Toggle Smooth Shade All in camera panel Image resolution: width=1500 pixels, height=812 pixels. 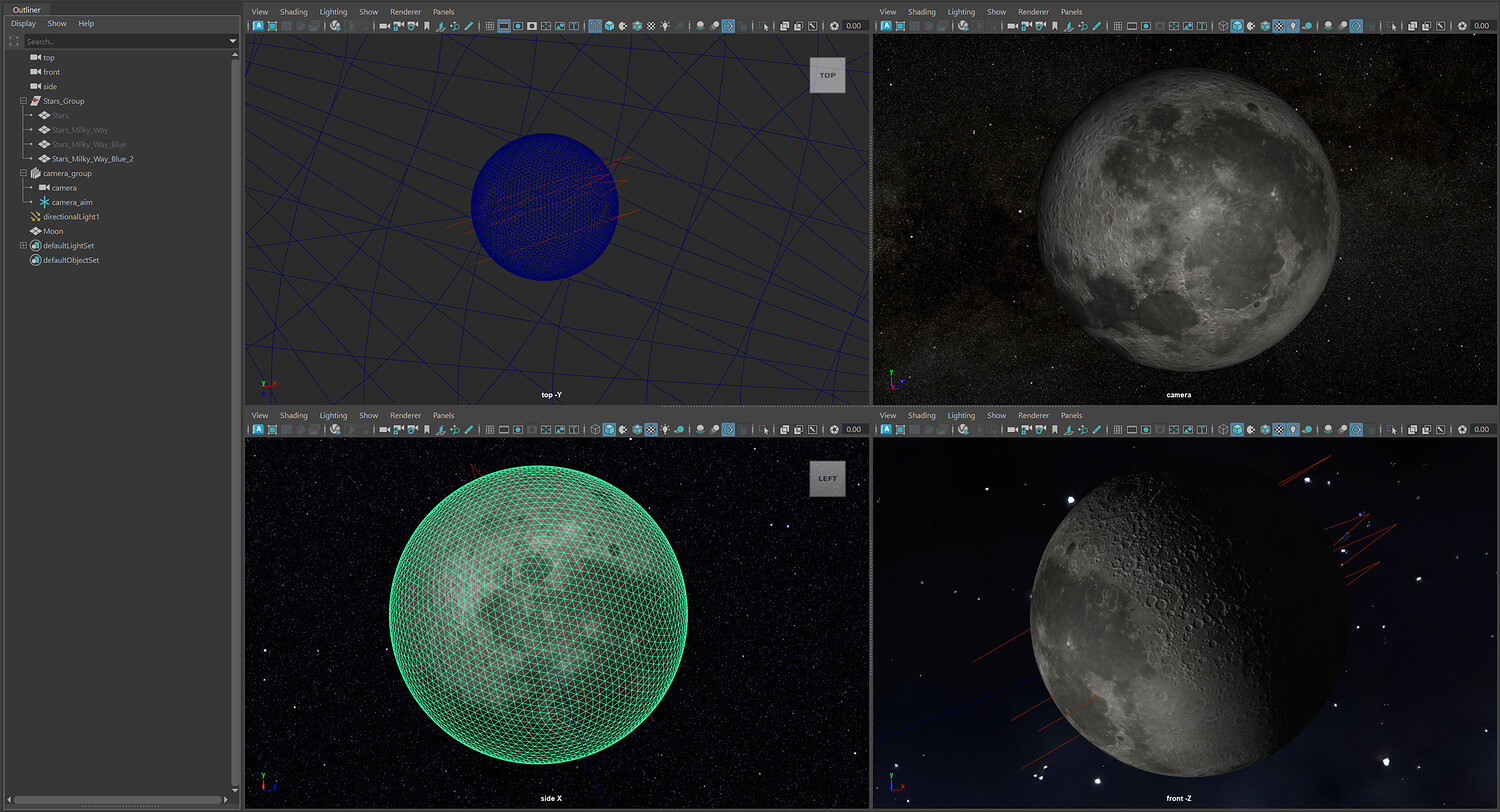tap(1237, 26)
